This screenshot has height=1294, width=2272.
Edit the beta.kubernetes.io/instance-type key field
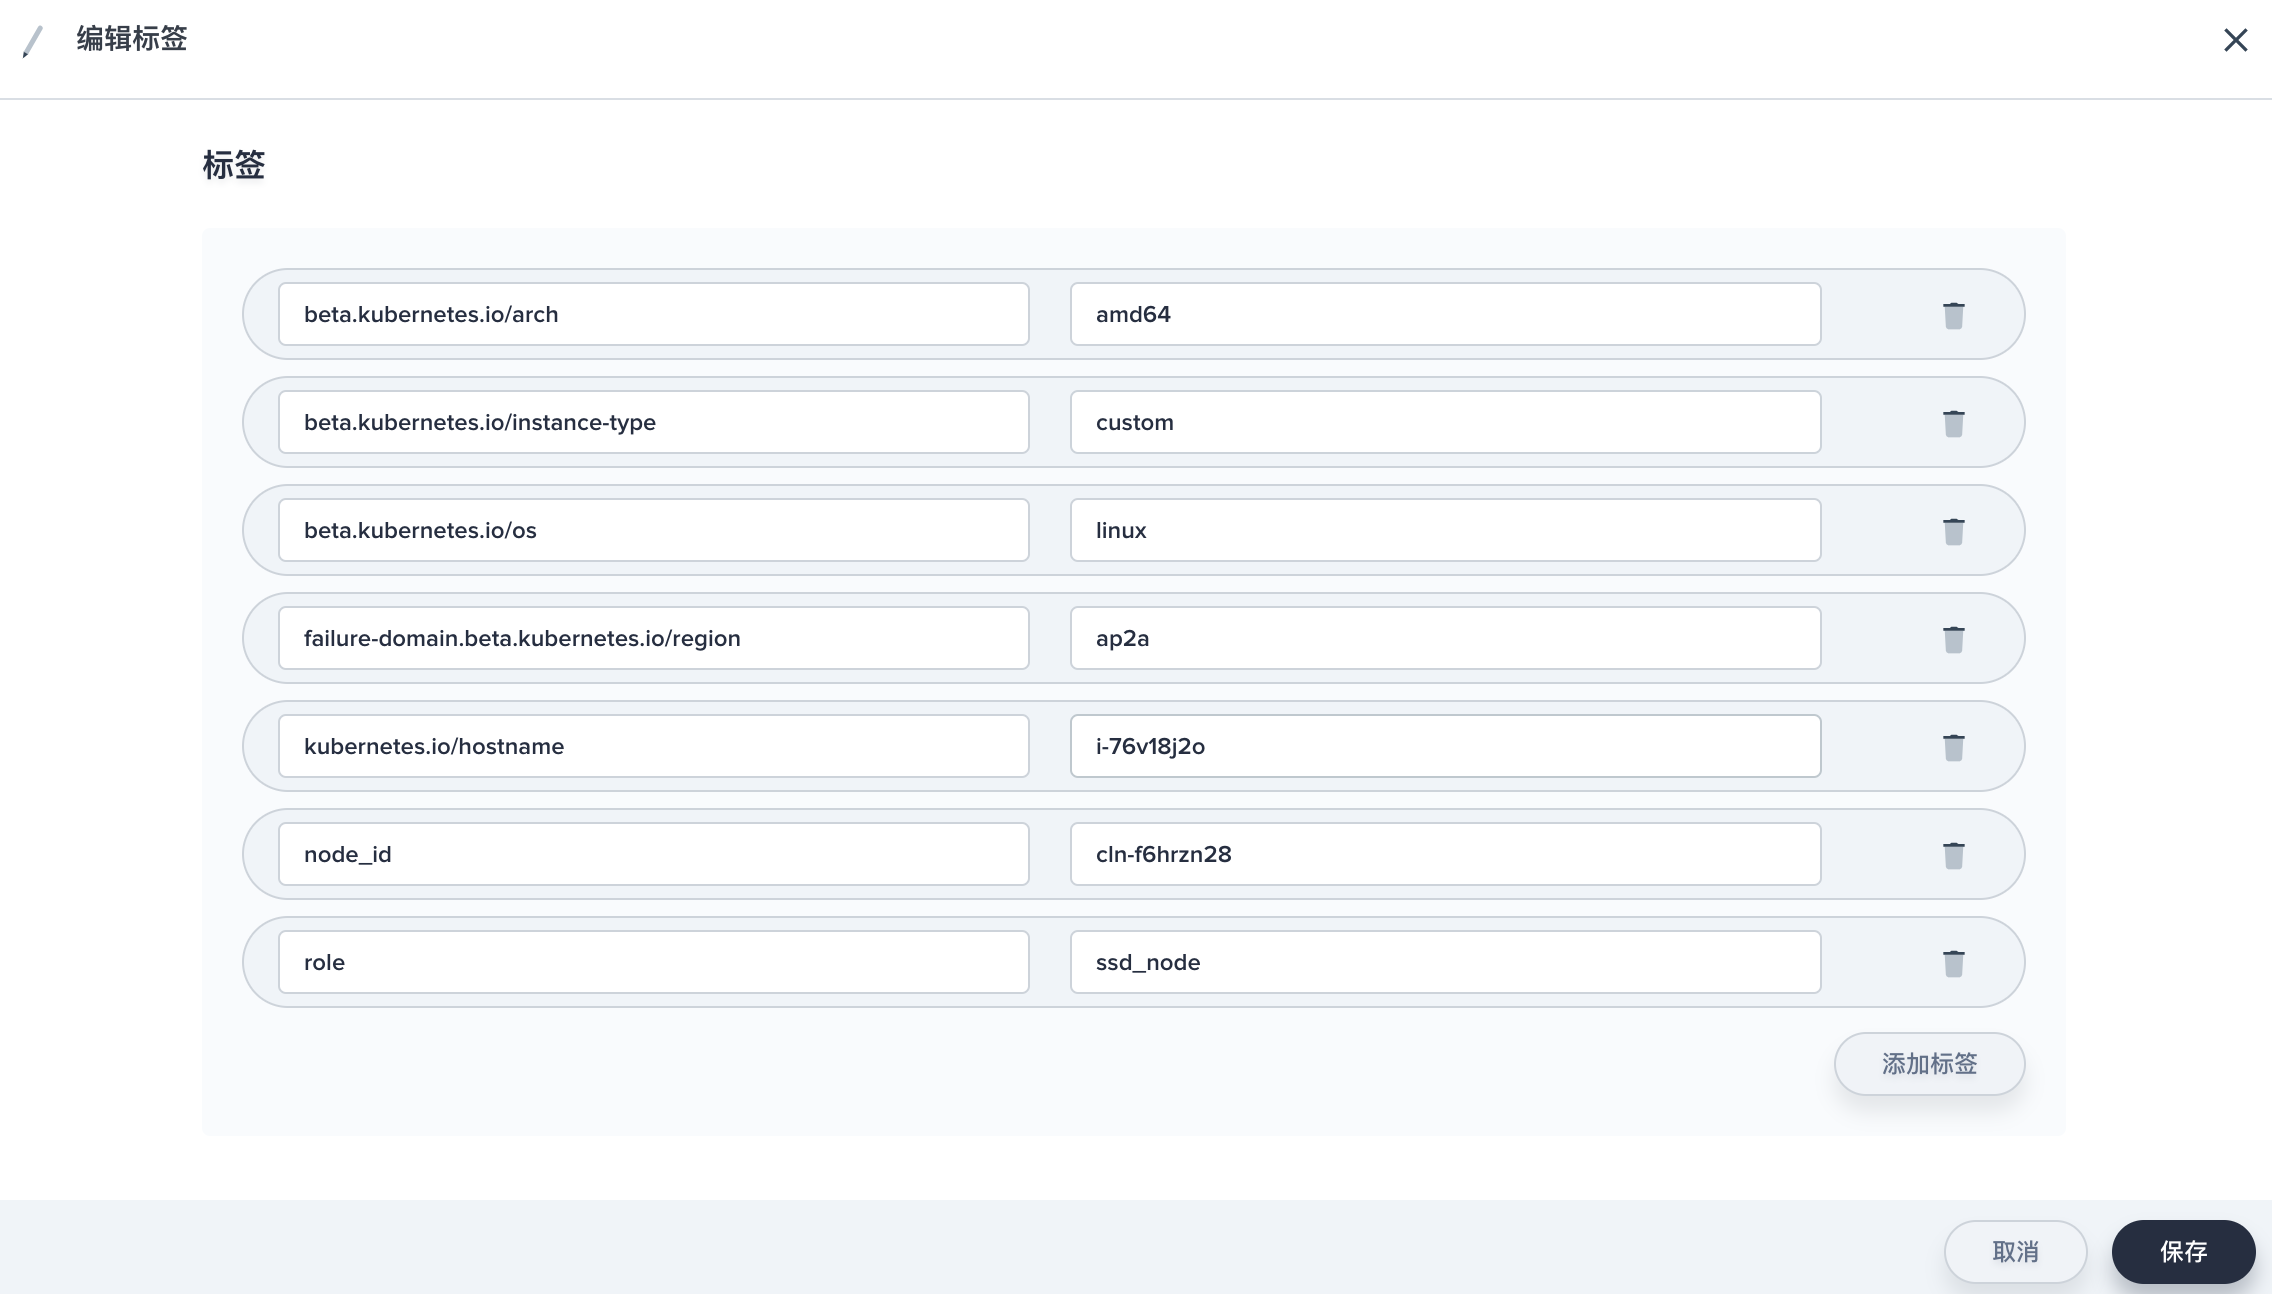pyautogui.click(x=654, y=422)
